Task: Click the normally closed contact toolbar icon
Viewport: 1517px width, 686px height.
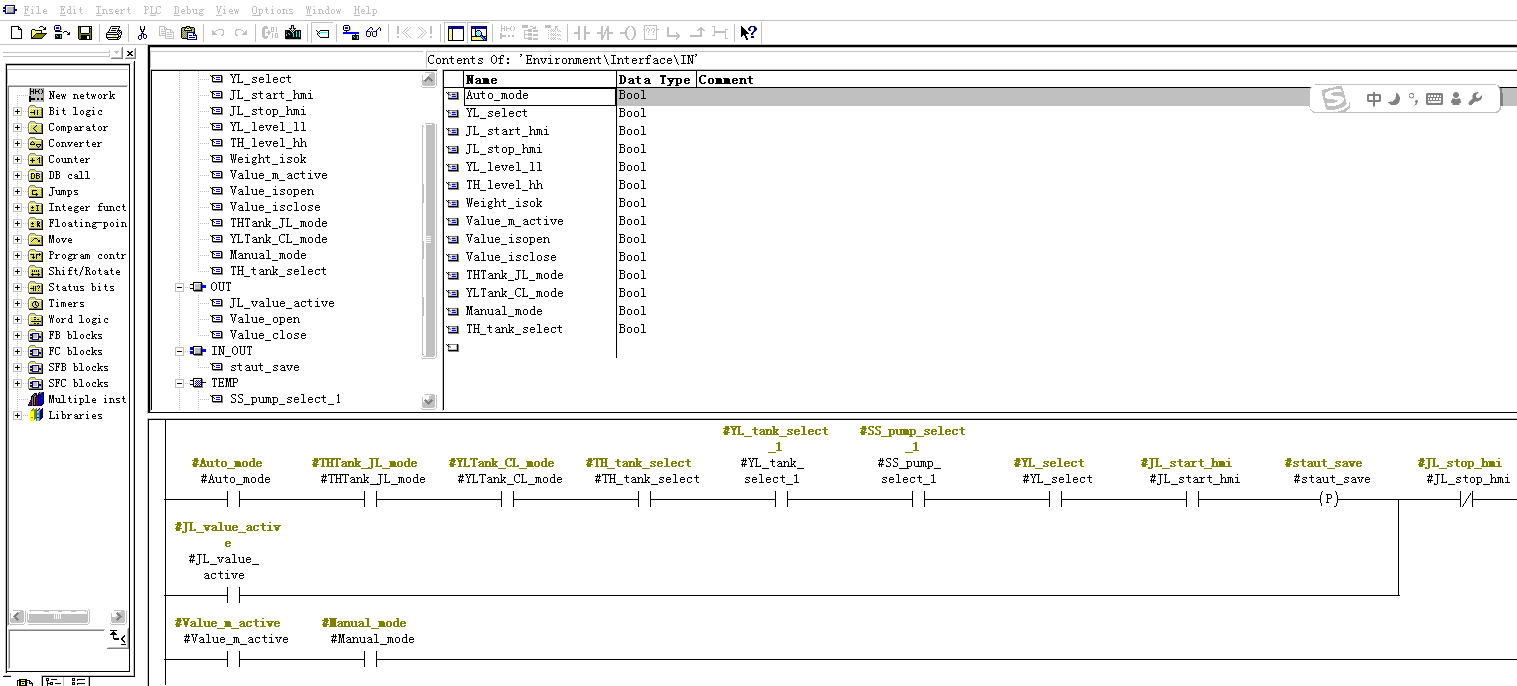Action: (604, 33)
